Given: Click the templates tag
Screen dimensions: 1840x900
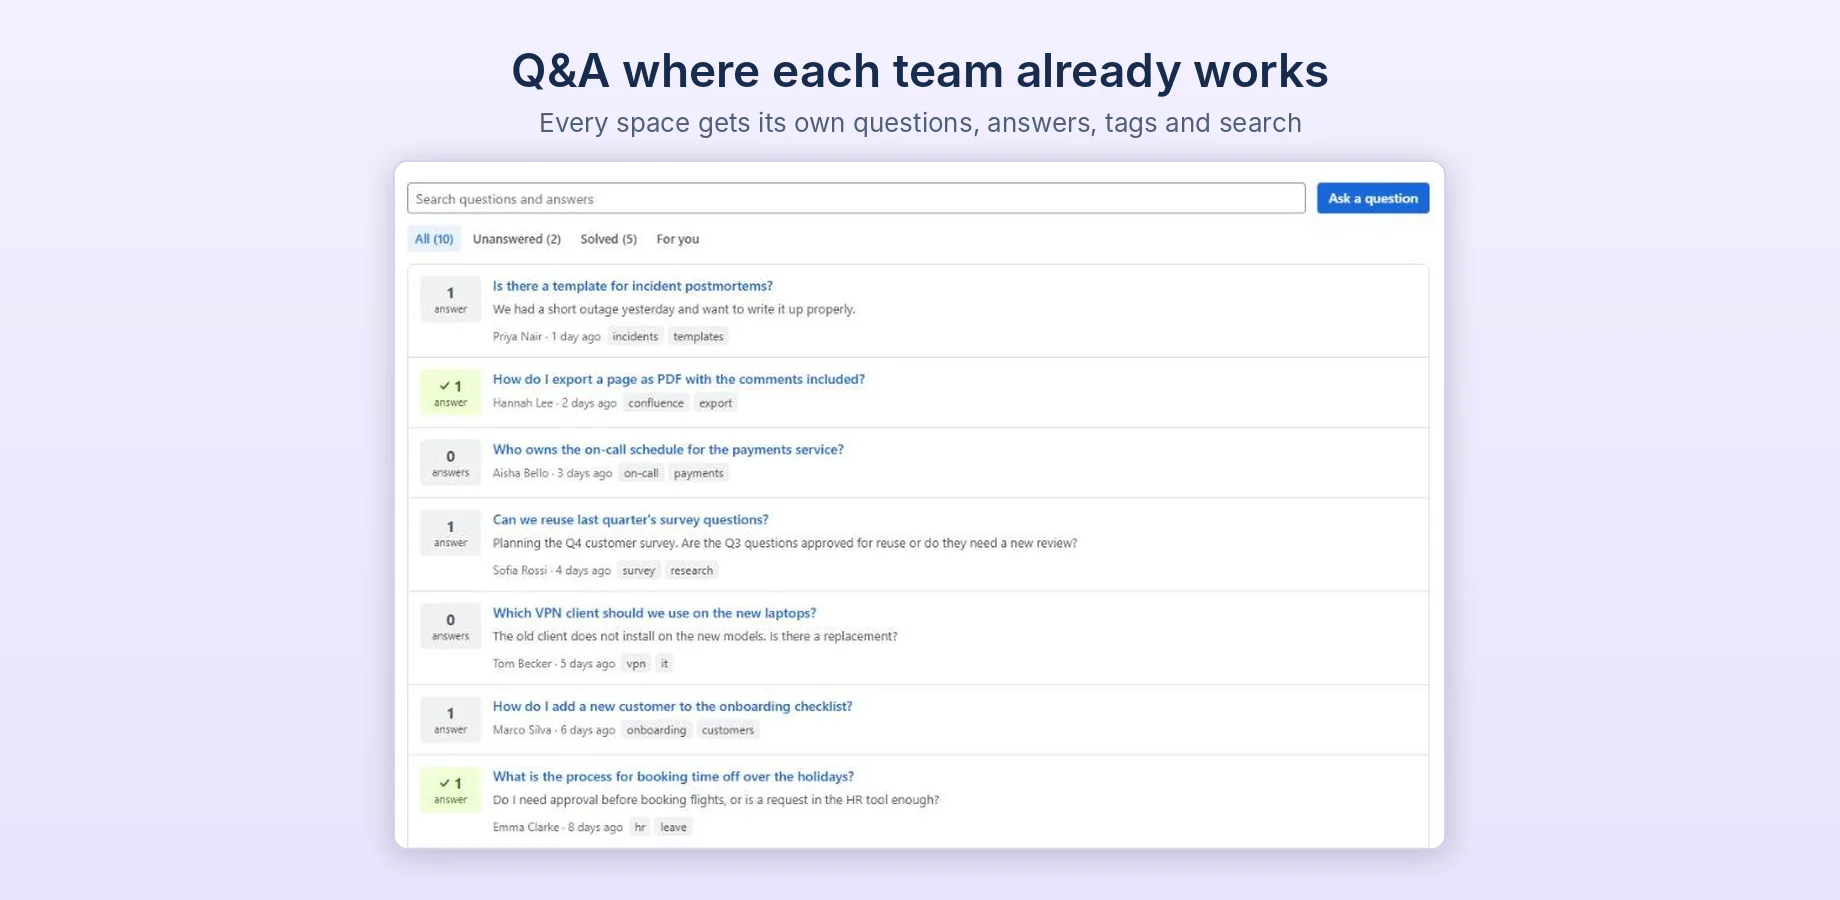Looking at the screenshot, I should click(698, 337).
